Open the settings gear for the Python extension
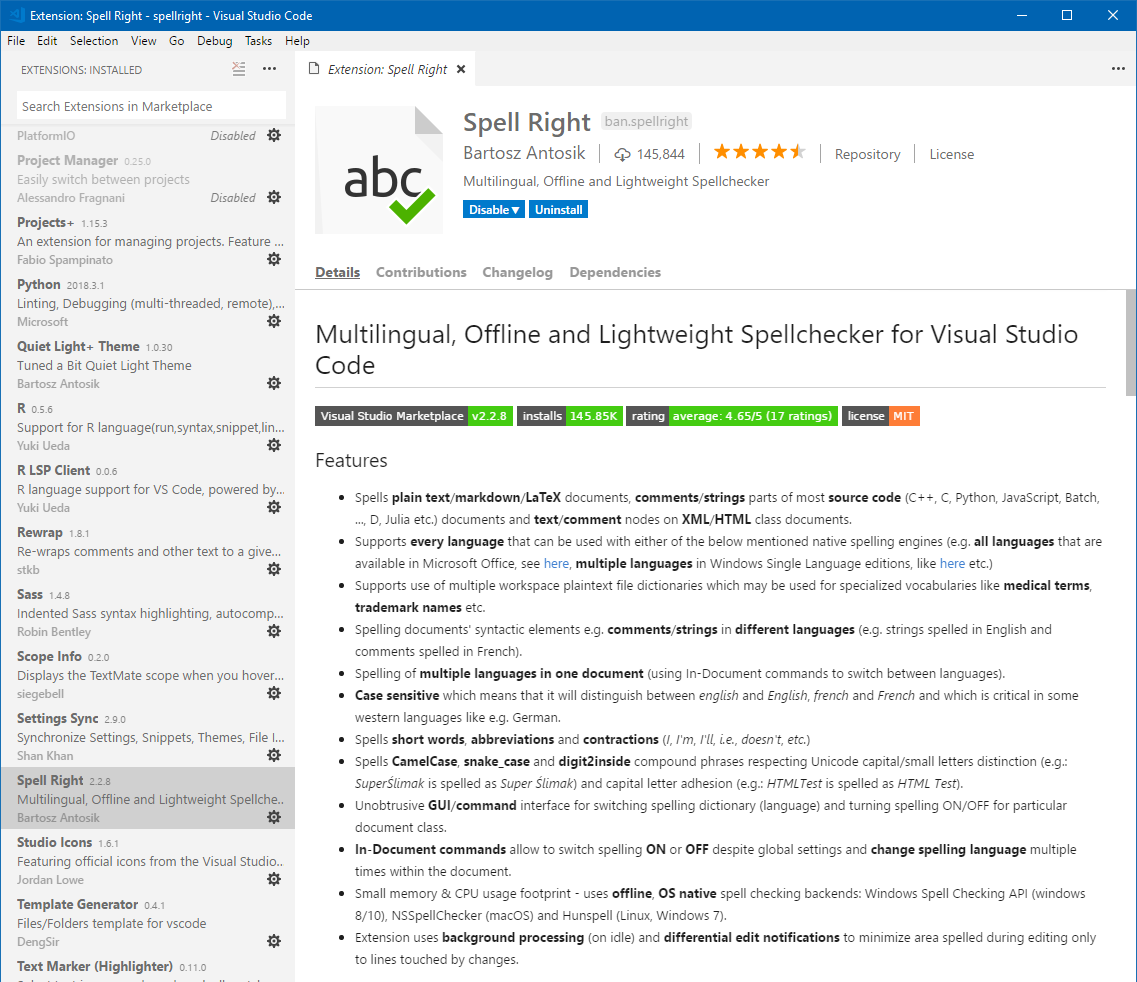The height and width of the screenshot is (982, 1137). pos(274,321)
